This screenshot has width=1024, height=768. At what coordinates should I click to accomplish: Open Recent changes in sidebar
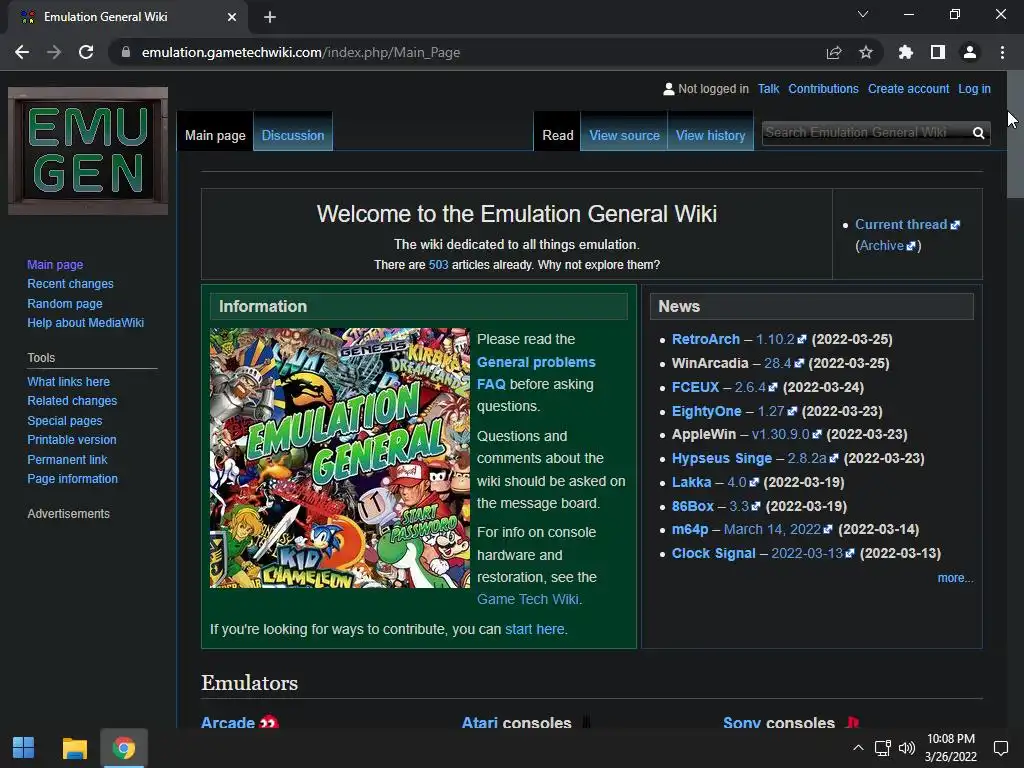pos(71,284)
